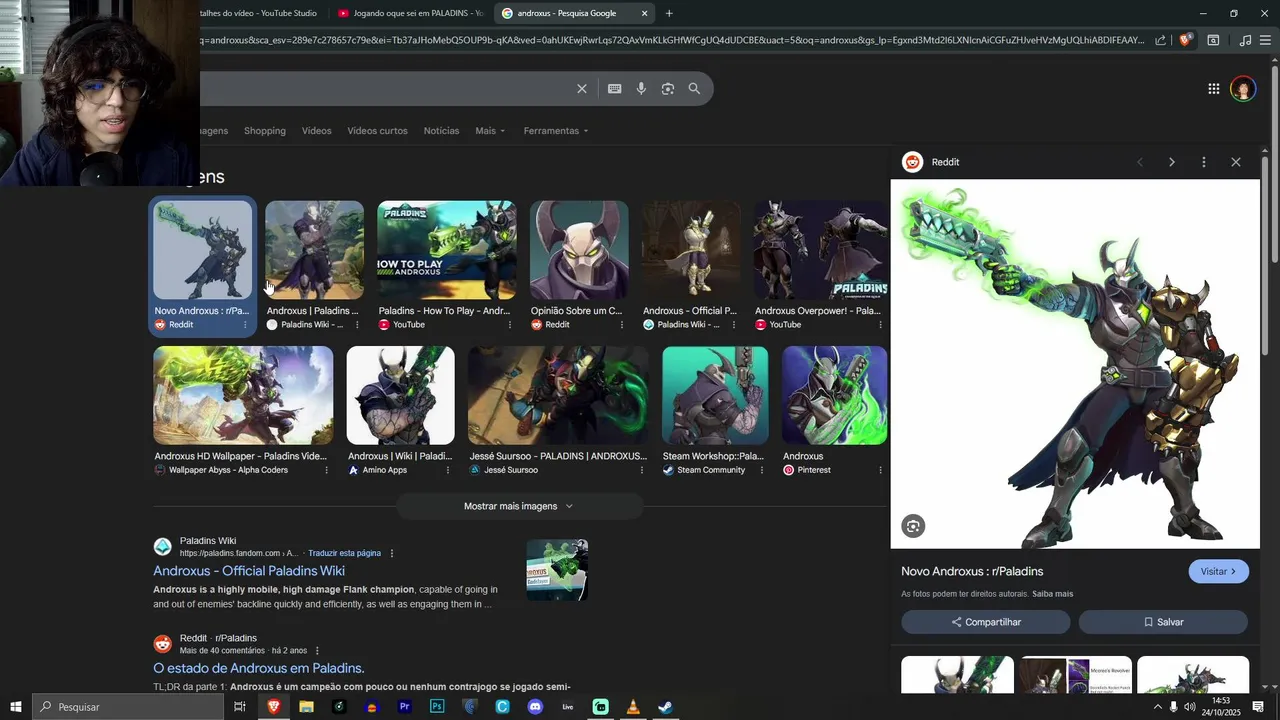Open 'Novo Androxus : r/Paladins' title link
This screenshot has height=720, width=1280.
click(x=972, y=571)
